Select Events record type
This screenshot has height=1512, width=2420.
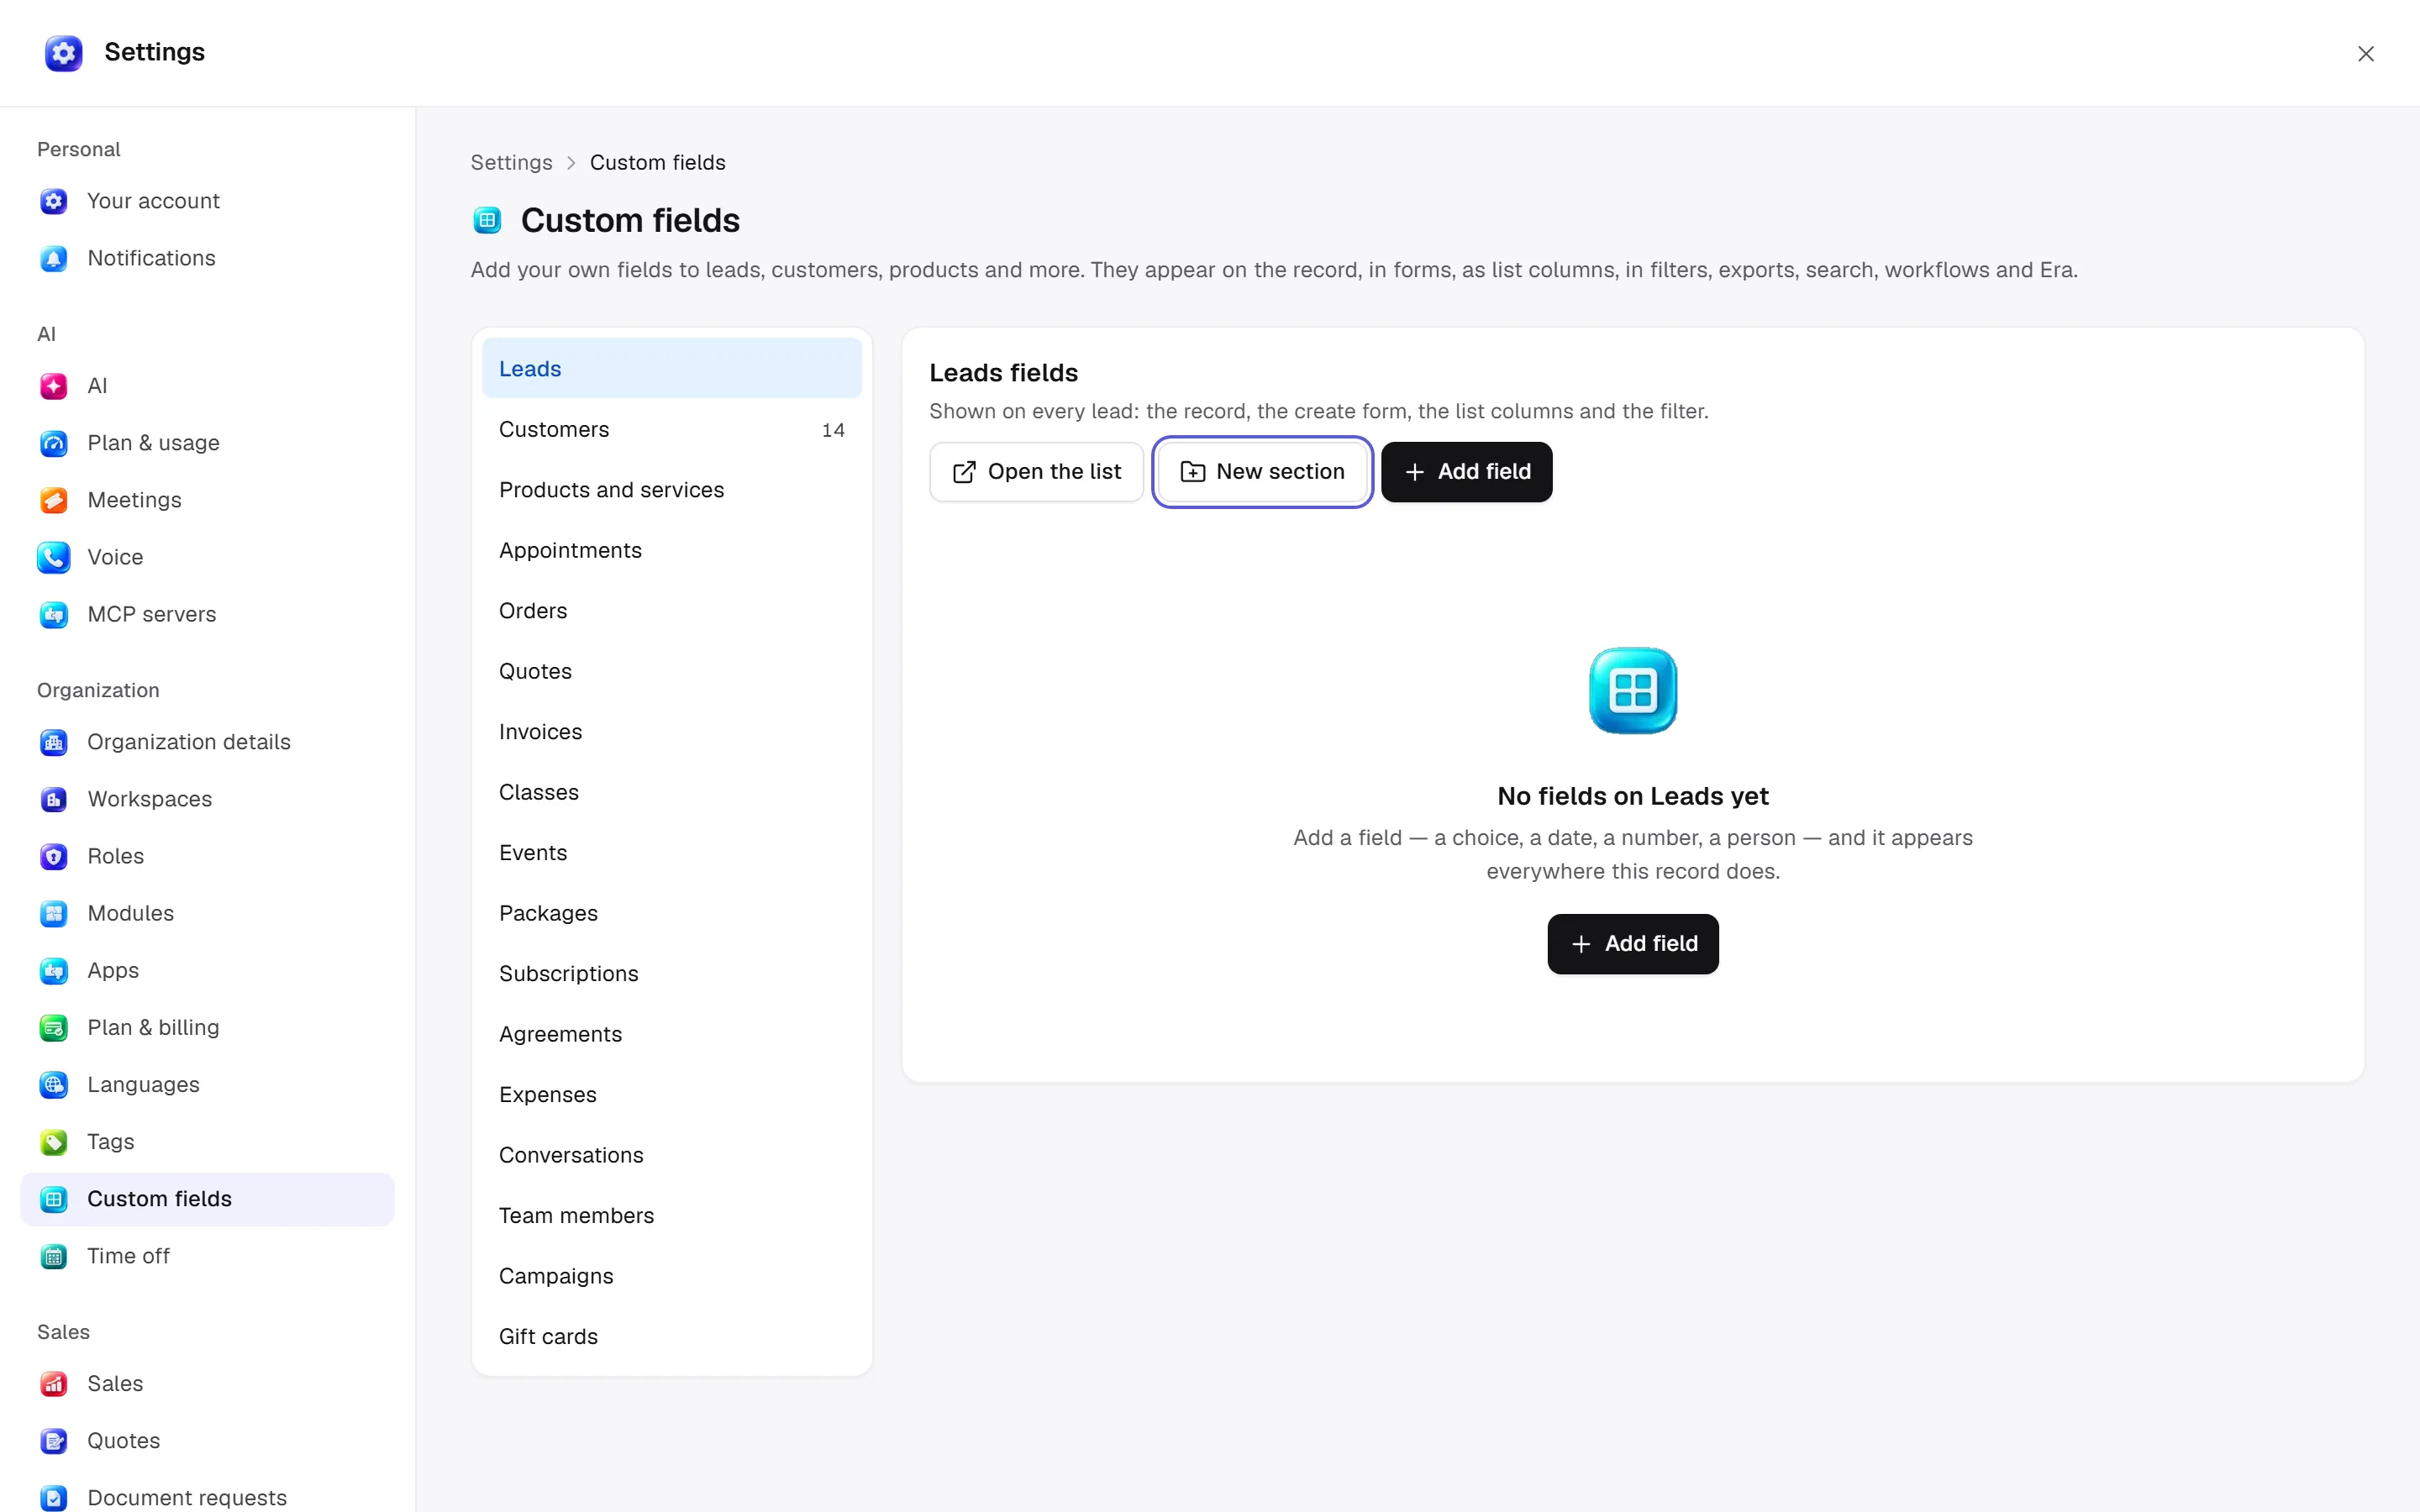(672, 853)
